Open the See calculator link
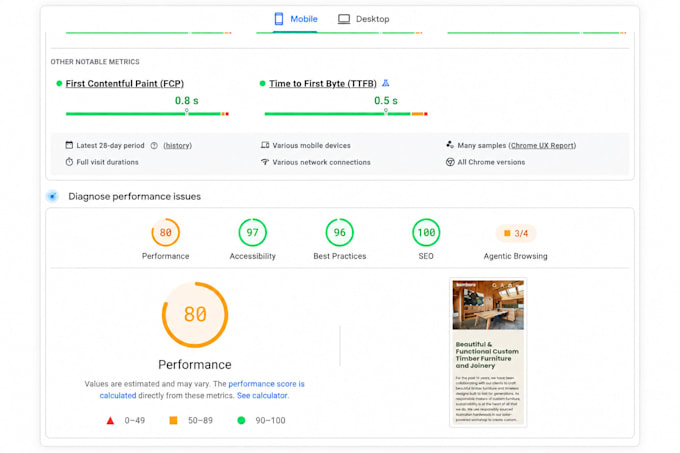Image resolution: width=680 pixels, height=453 pixels. pyautogui.click(x=262, y=395)
